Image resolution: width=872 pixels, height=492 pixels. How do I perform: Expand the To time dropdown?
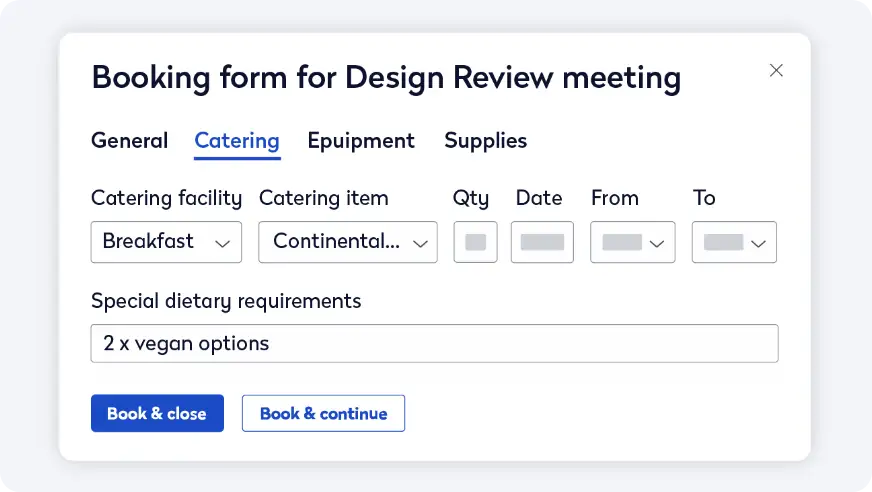click(x=734, y=242)
